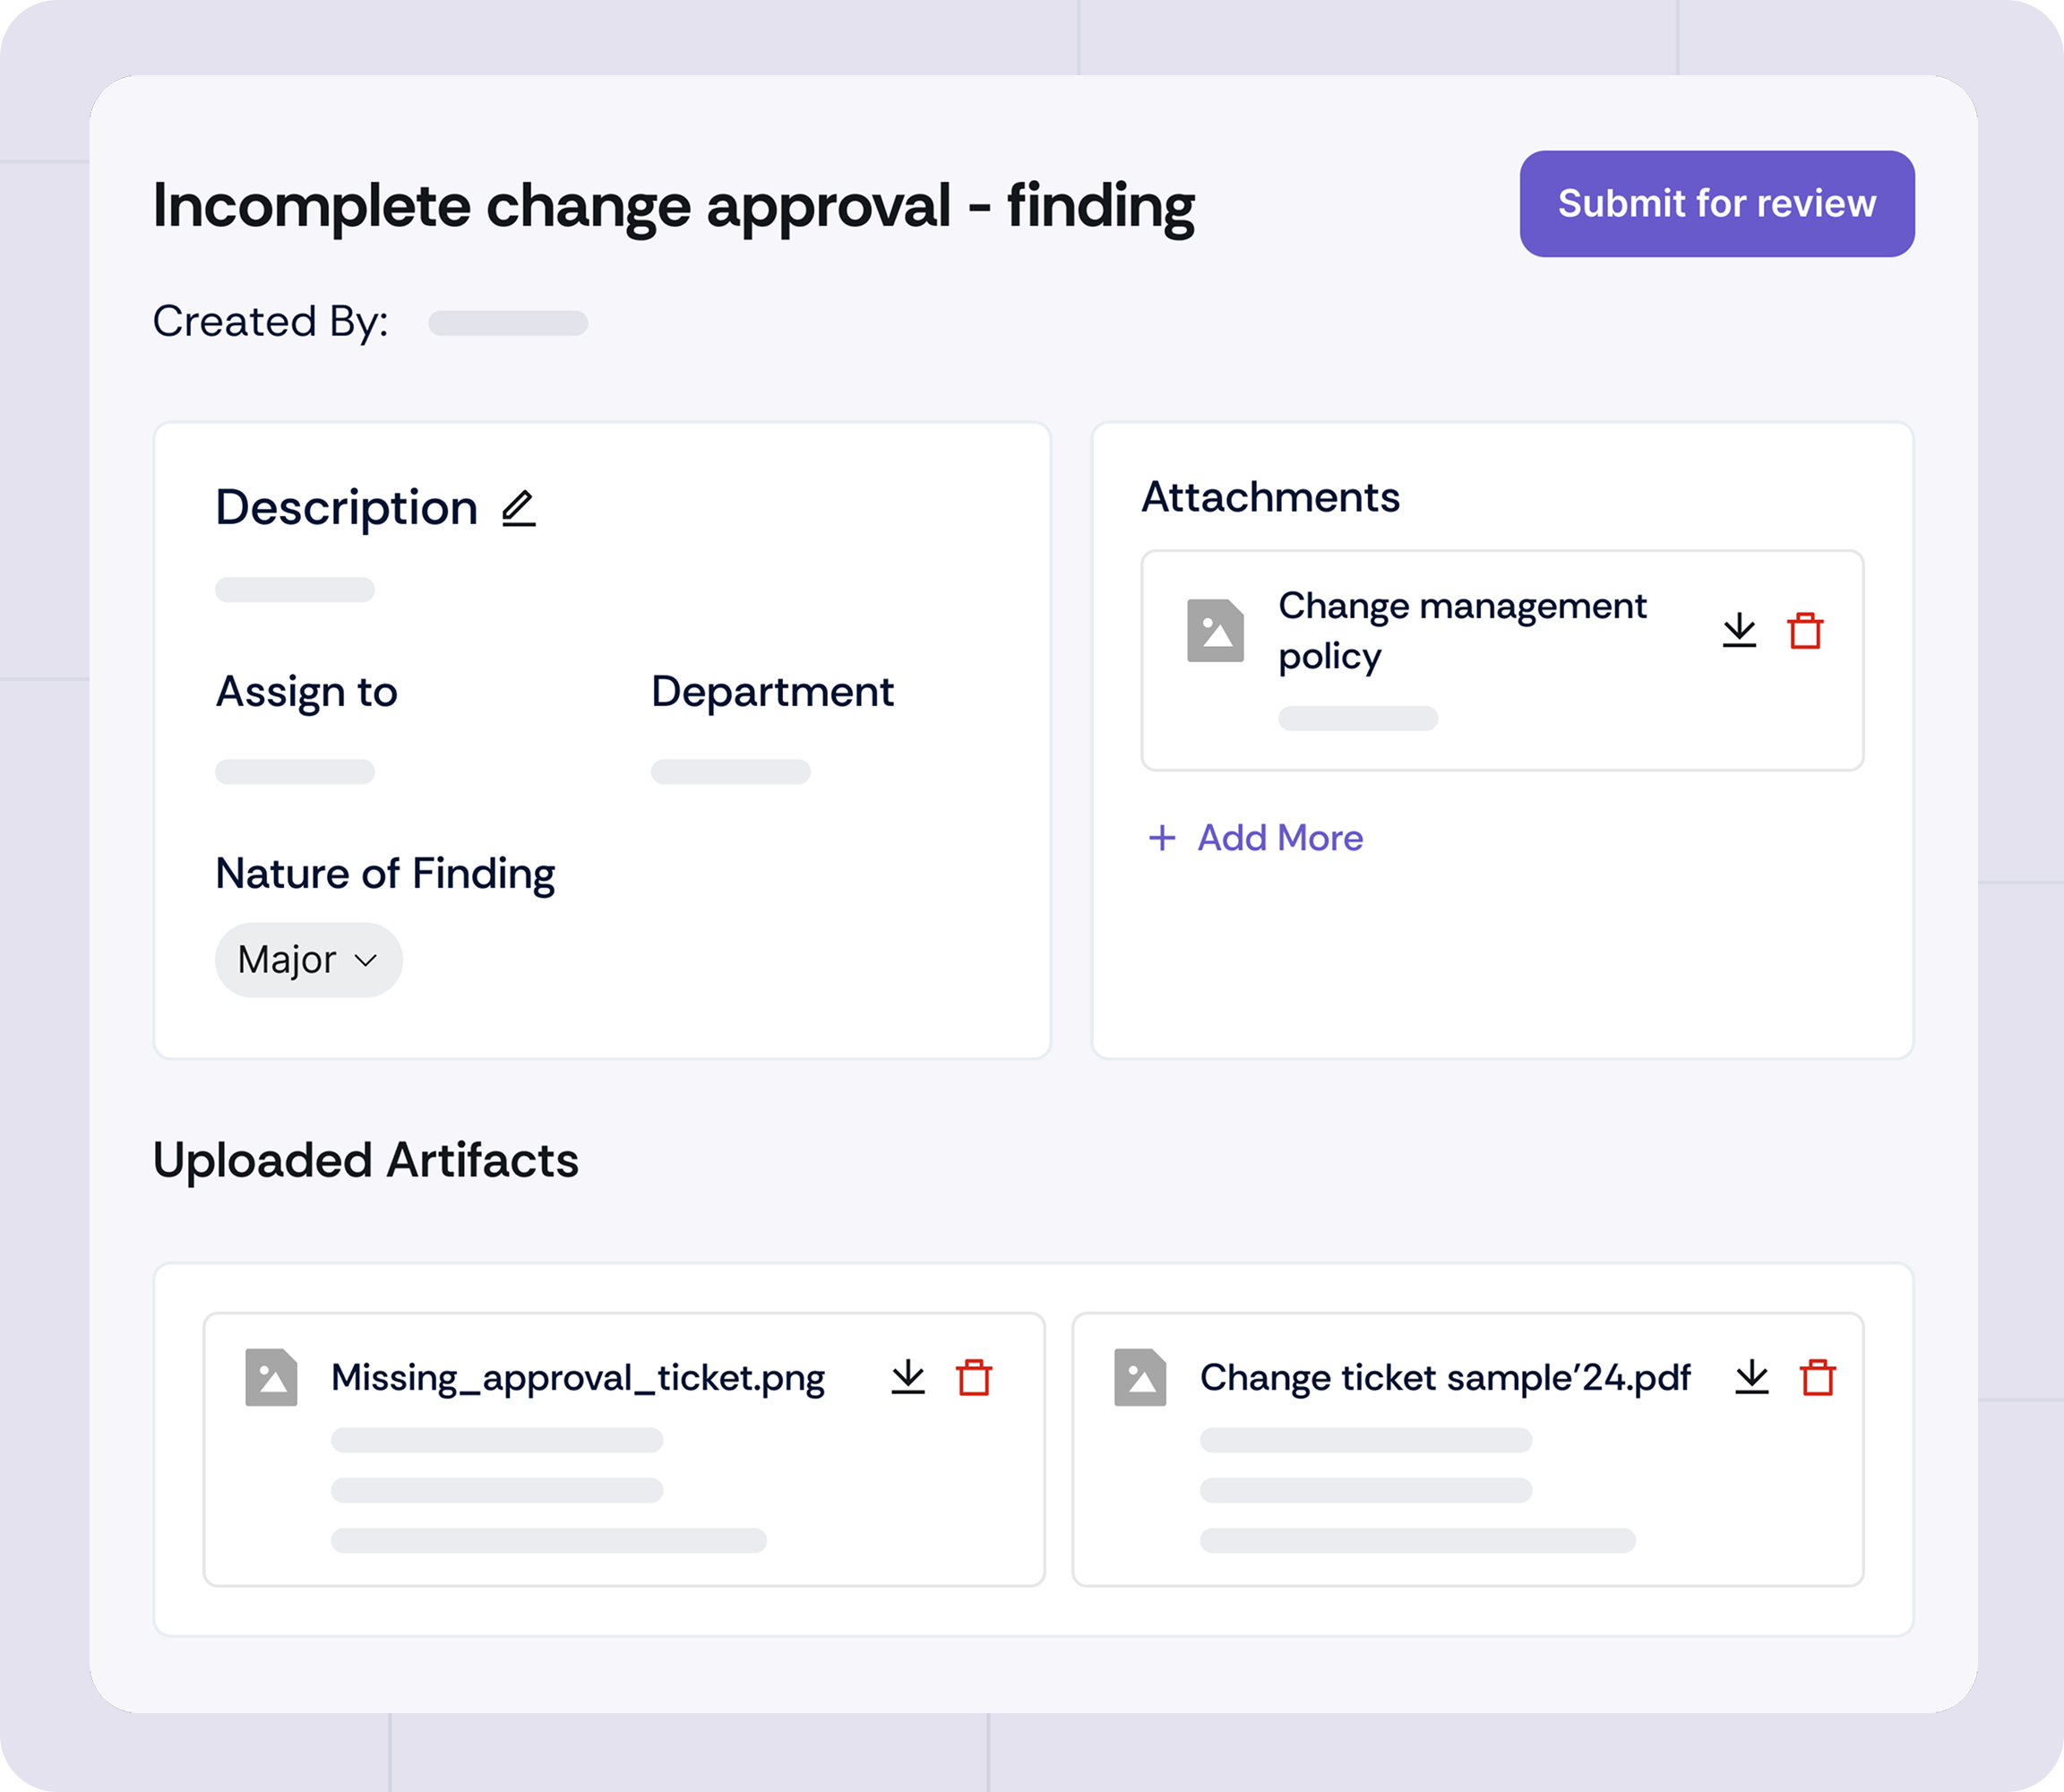Select the Department field value
Screen dimensions: 2064x1792
click(x=731, y=772)
